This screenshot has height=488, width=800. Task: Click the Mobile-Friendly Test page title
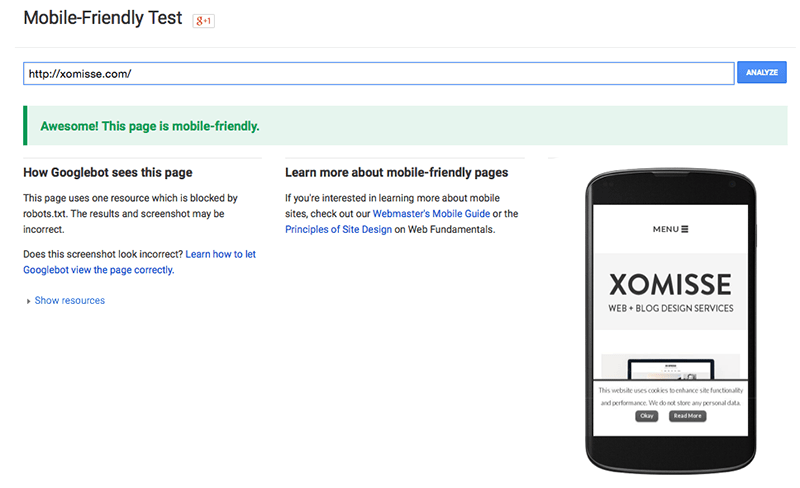(x=103, y=18)
